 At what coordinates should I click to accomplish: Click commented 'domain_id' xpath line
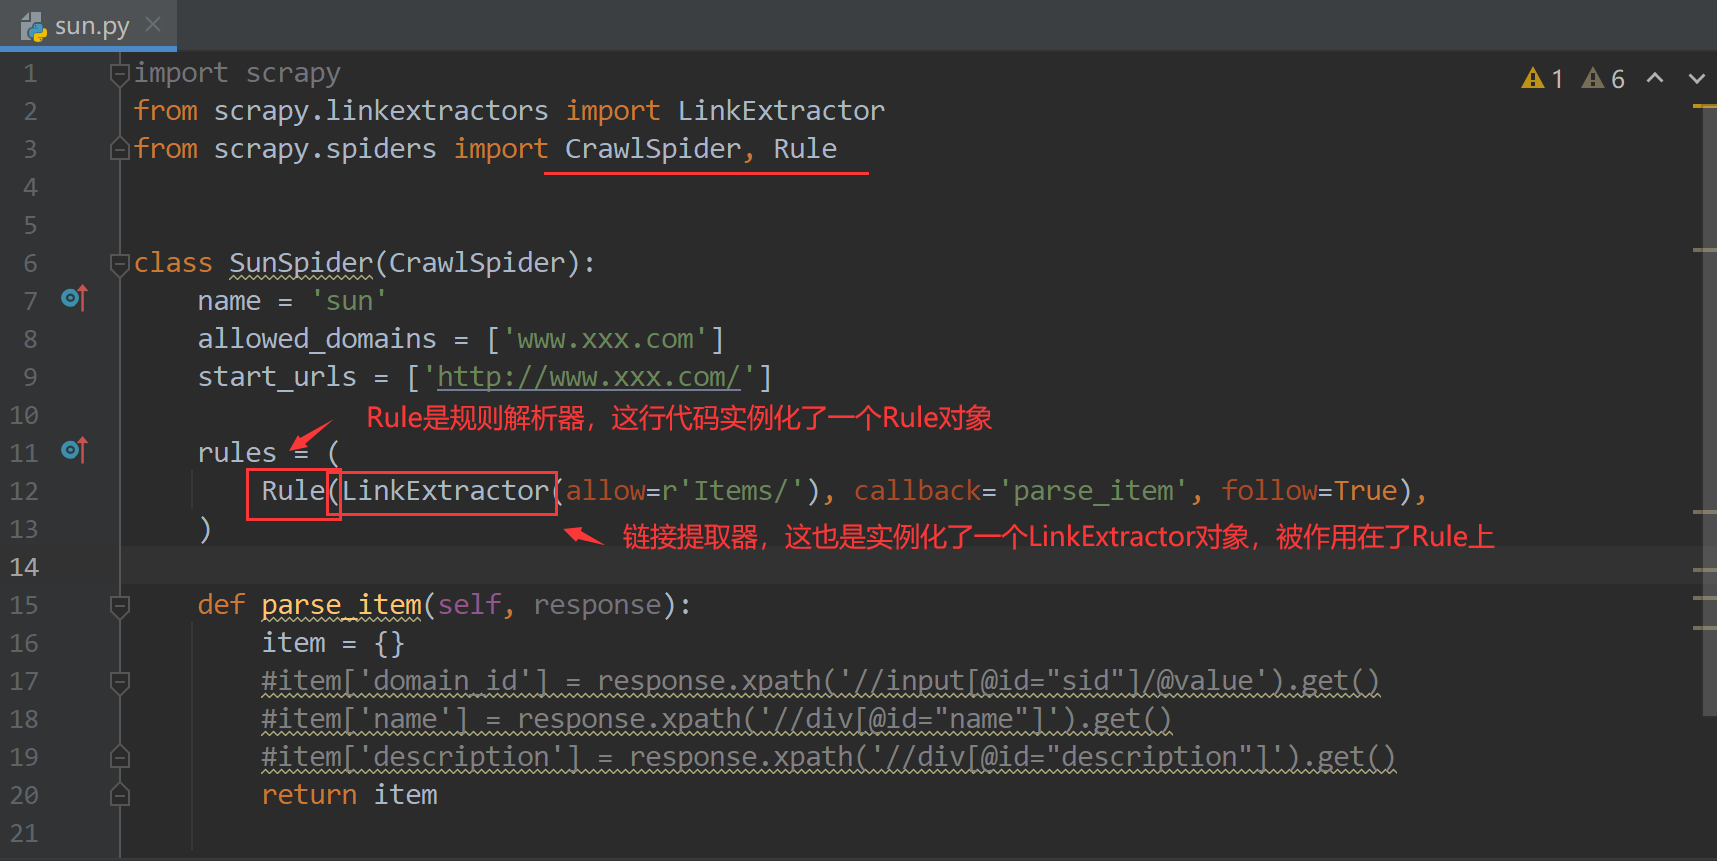coord(820,681)
